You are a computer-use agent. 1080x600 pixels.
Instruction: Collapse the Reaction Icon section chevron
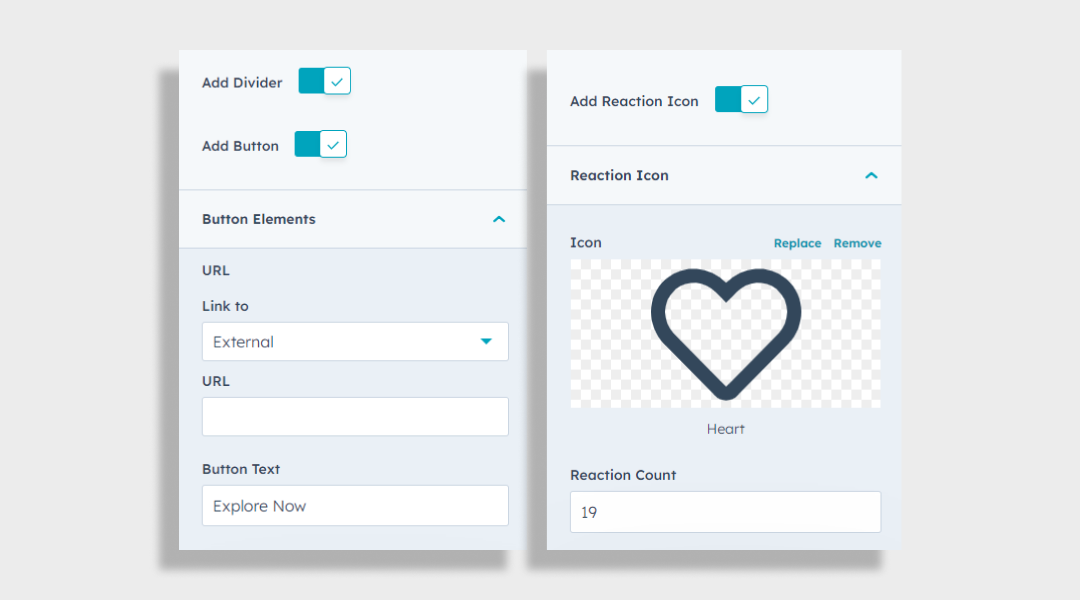click(871, 176)
